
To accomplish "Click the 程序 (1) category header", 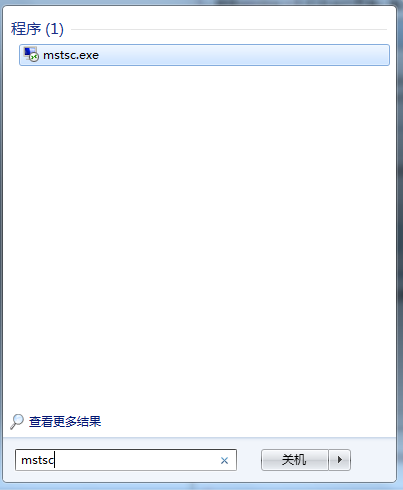I will pos(37,29).
